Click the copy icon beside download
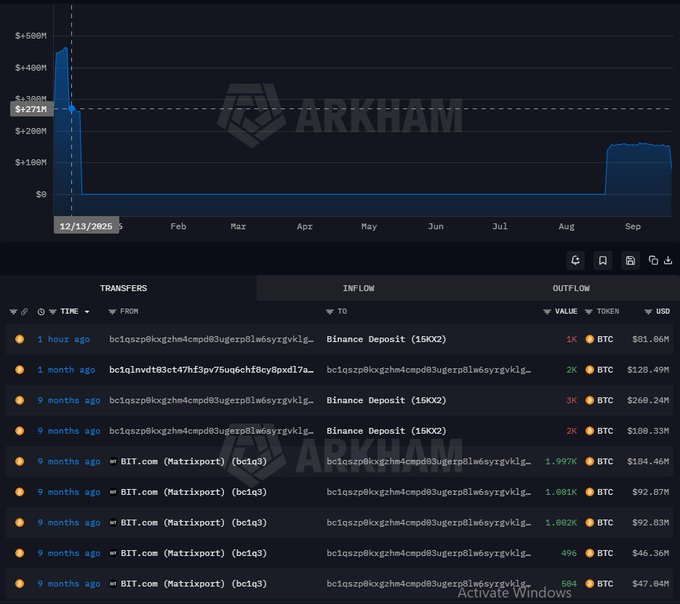Viewport: 680px width, 604px height. [653, 260]
